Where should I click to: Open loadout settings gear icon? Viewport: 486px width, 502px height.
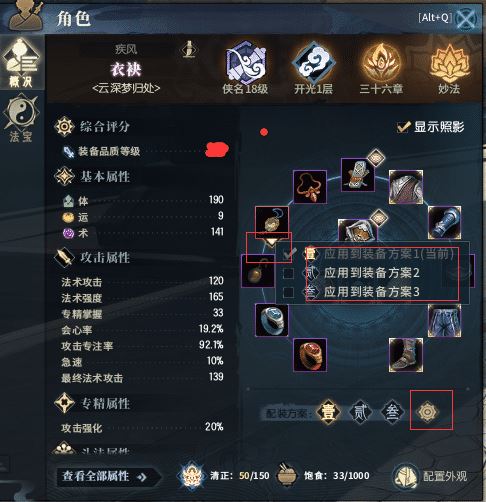click(428, 412)
